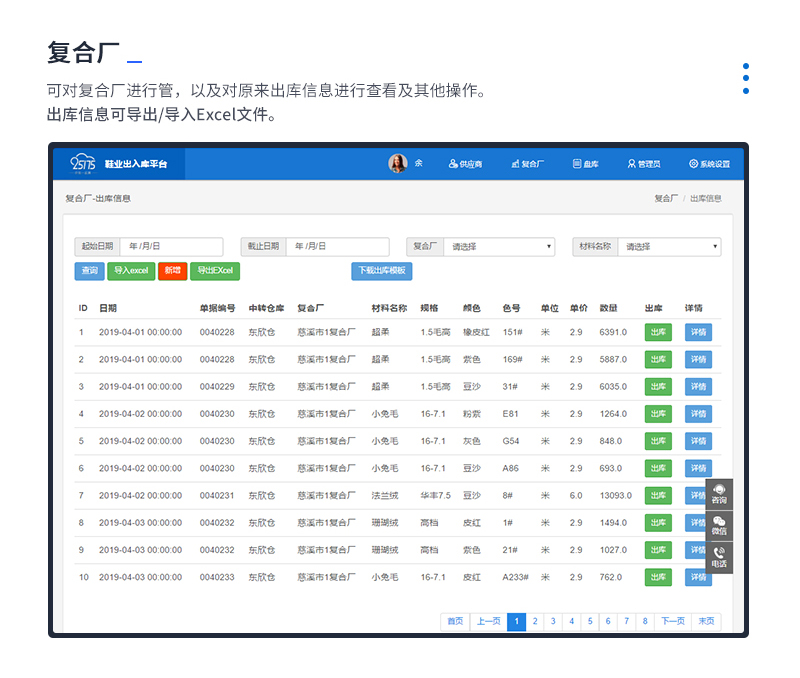Click the three vertical dots icon
The height and width of the screenshot is (678, 800).
[745, 79]
